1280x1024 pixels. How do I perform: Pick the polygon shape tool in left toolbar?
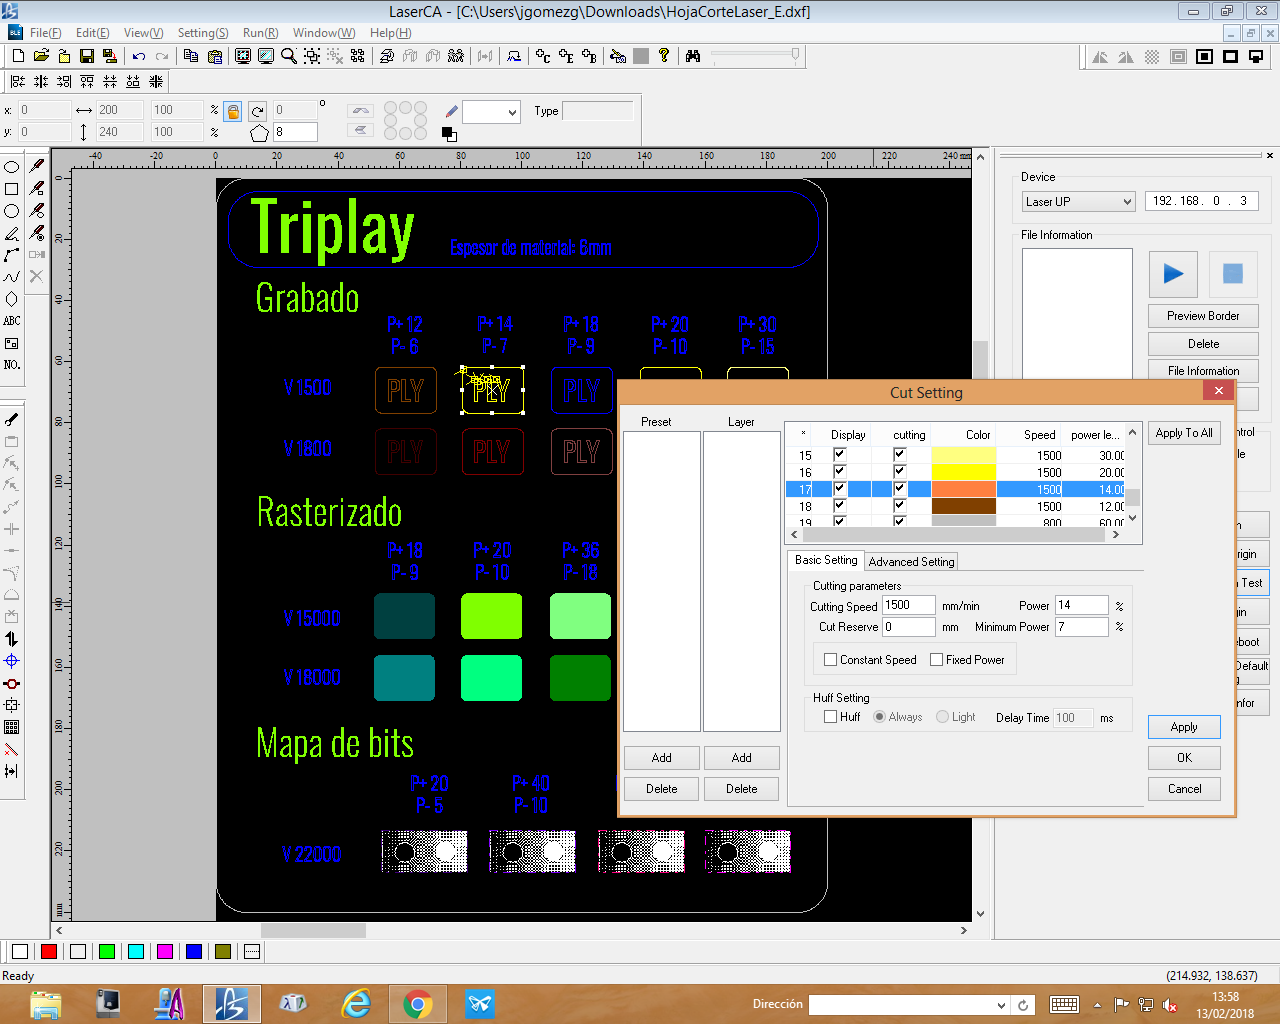[12, 299]
